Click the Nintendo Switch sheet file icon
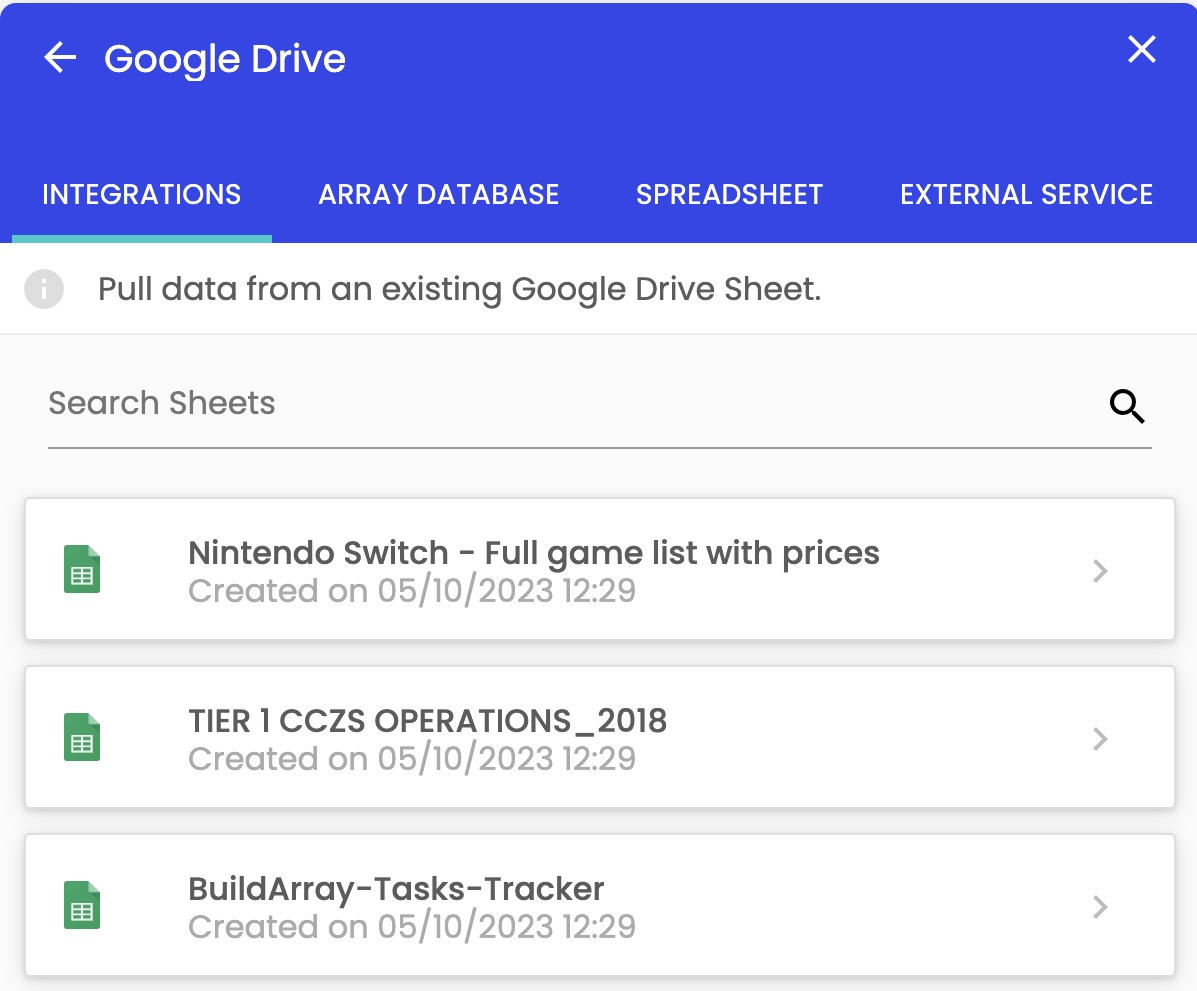1197x991 pixels. click(82, 570)
